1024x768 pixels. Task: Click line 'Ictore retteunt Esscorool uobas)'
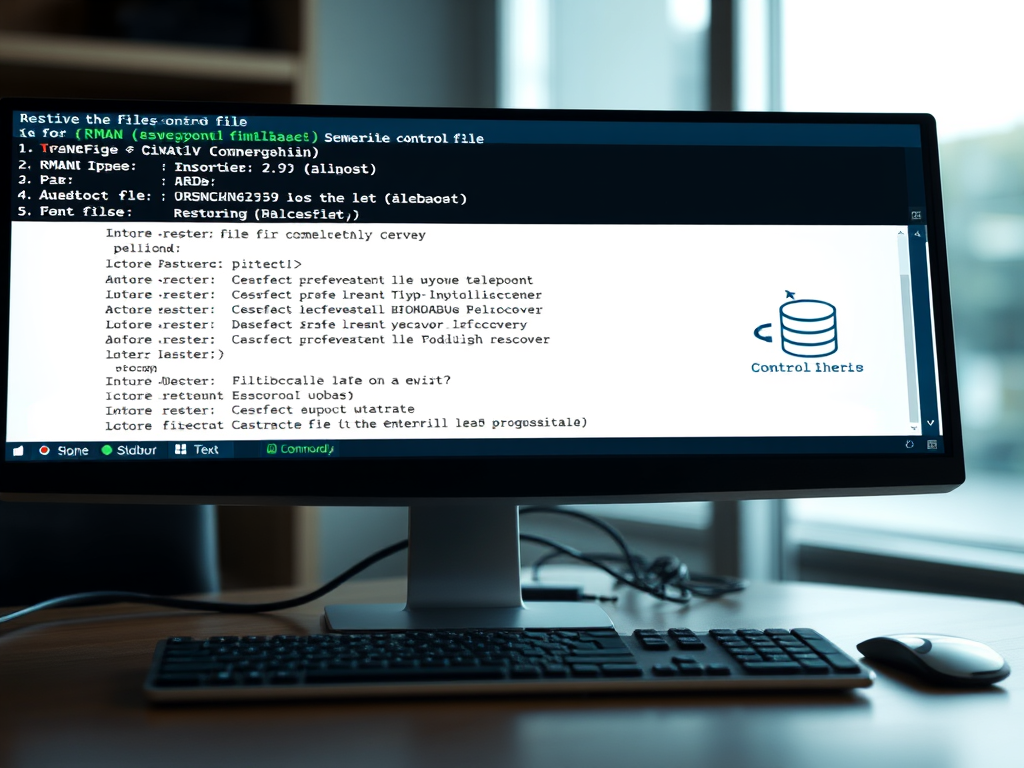click(229, 396)
